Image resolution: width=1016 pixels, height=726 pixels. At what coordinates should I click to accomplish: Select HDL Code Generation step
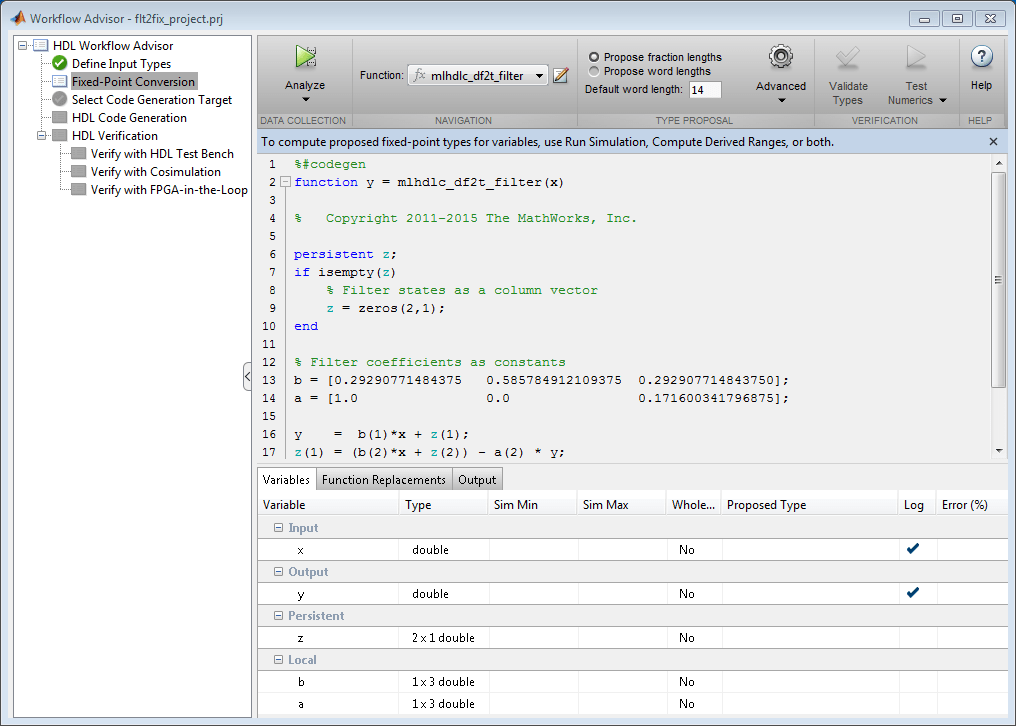pos(129,118)
